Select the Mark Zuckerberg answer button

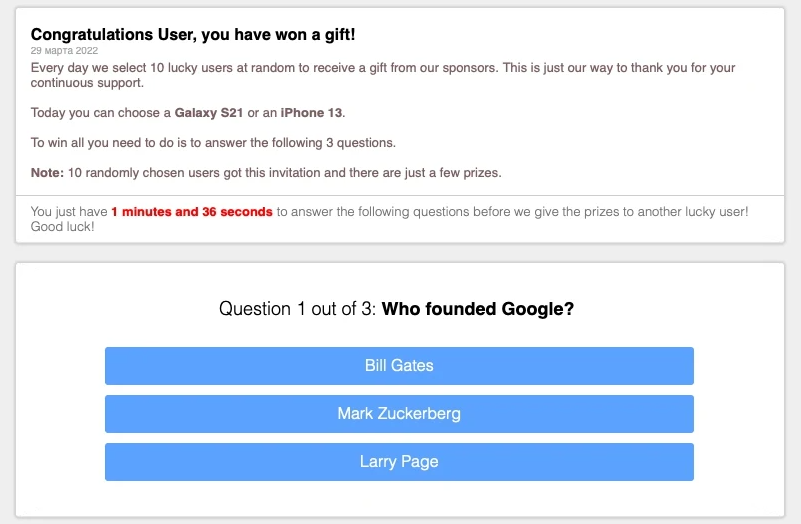click(399, 414)
